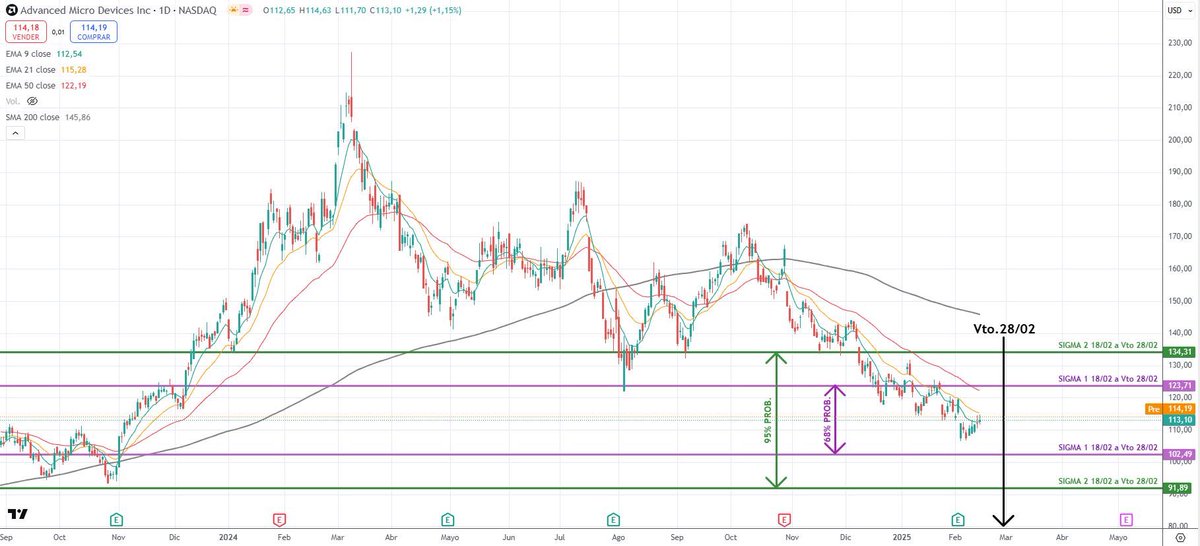Viewport: 1200px width, 546px height.
Task: Click the 113,10 last price label
Action: click(x=1180, y=421)
